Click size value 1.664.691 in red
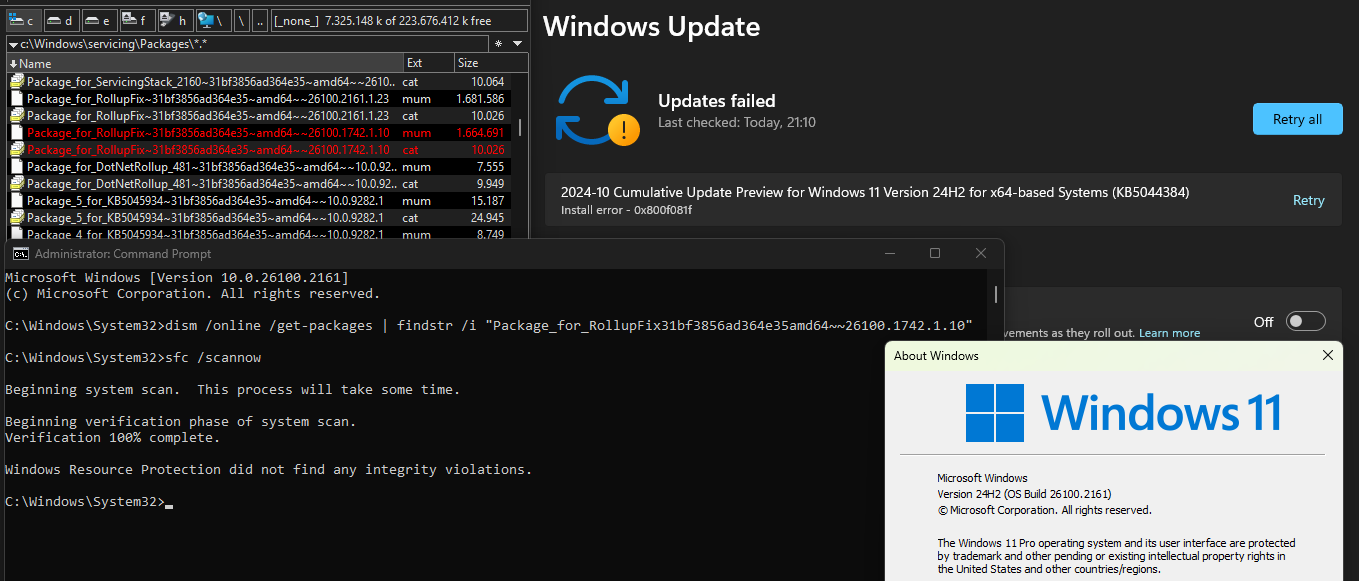This screenshot has height=581, width=1359. [x=479, y=132]
